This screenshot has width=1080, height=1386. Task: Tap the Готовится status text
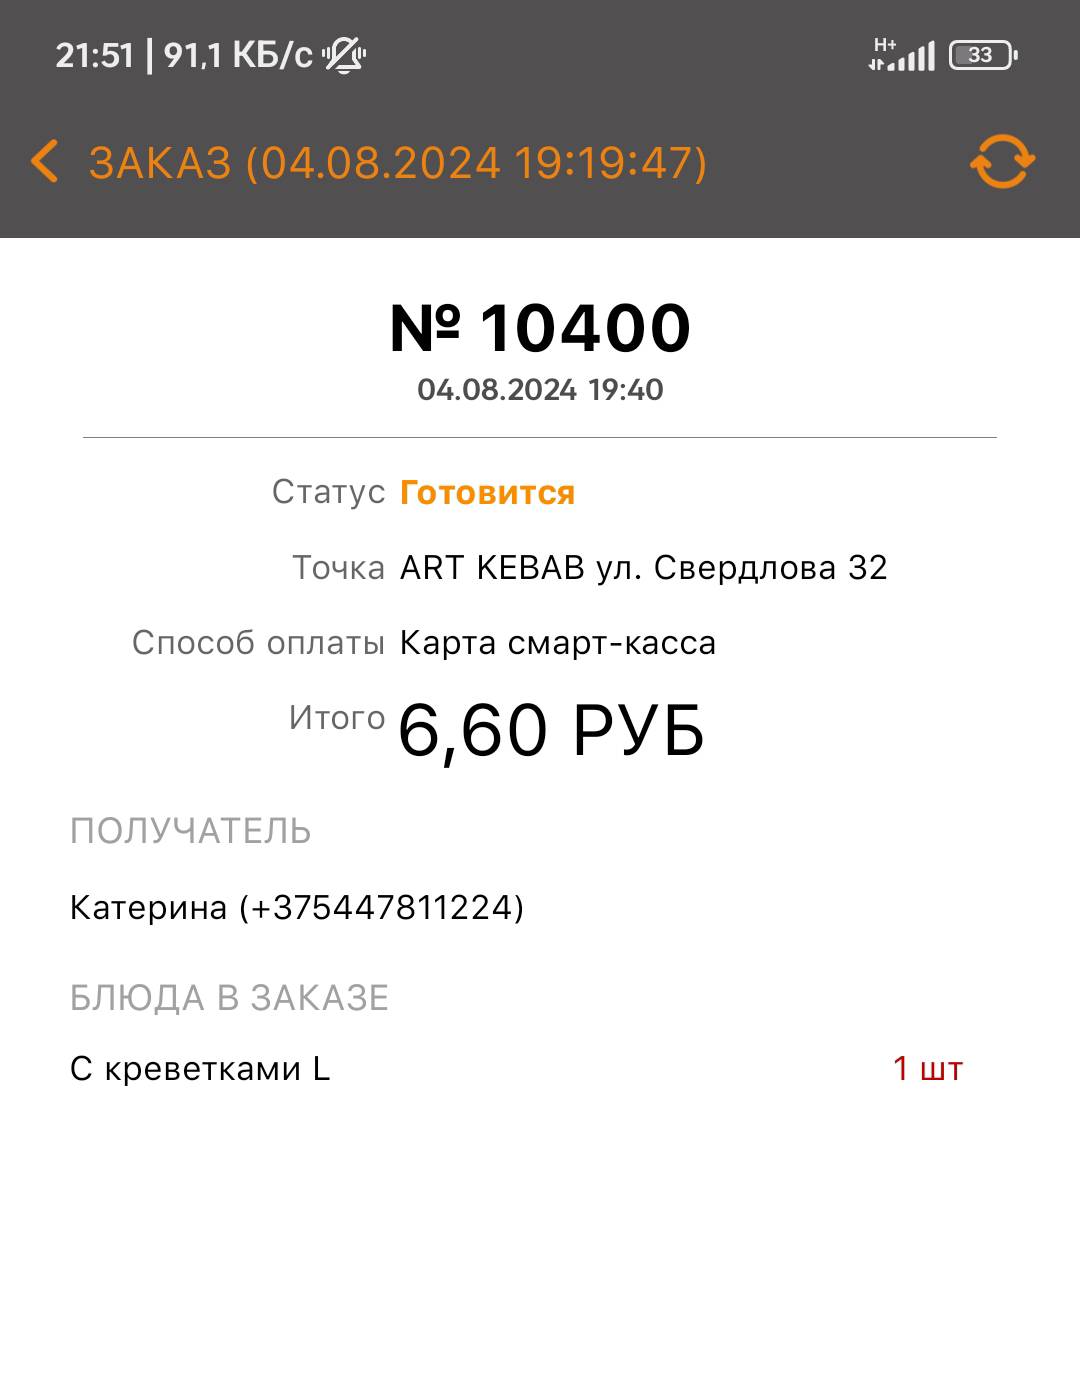coord(487,493)
